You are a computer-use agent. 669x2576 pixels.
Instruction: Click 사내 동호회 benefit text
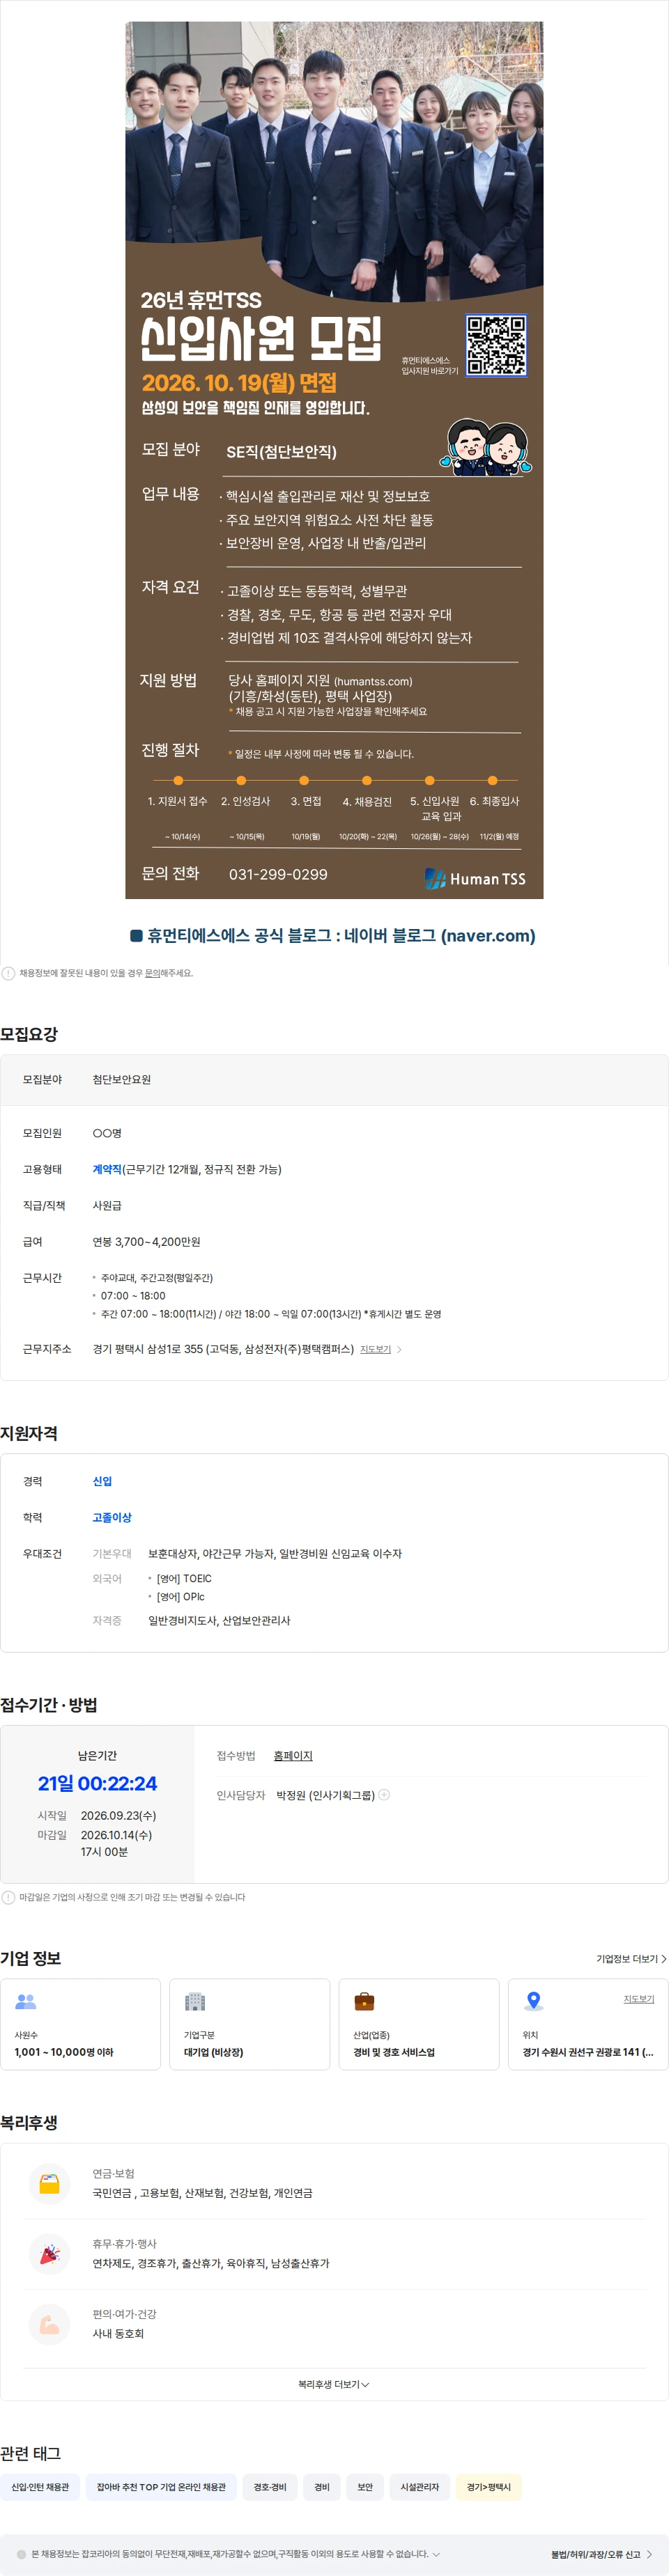tap(118, 2334)
